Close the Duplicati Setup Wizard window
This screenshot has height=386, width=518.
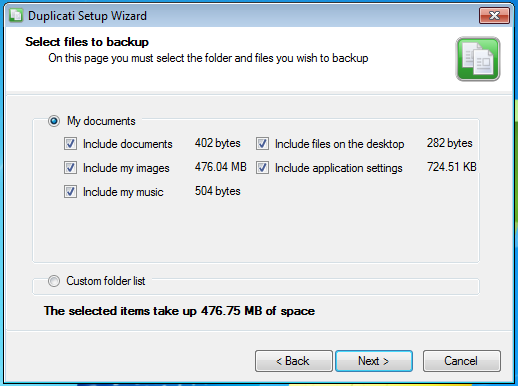[x=494, y=15]
